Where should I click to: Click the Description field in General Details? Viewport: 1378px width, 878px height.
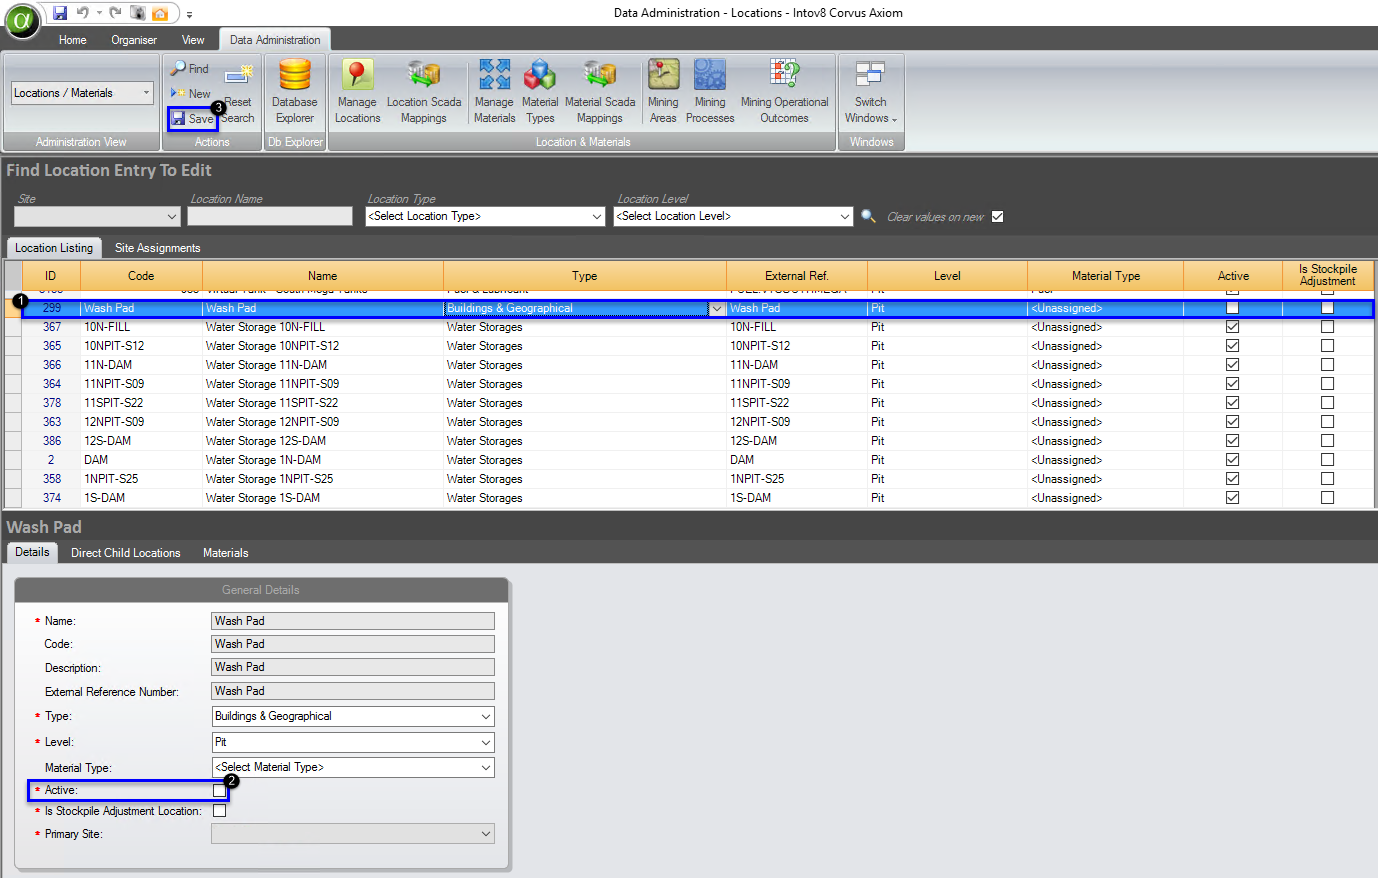click(x=353, y=667)
